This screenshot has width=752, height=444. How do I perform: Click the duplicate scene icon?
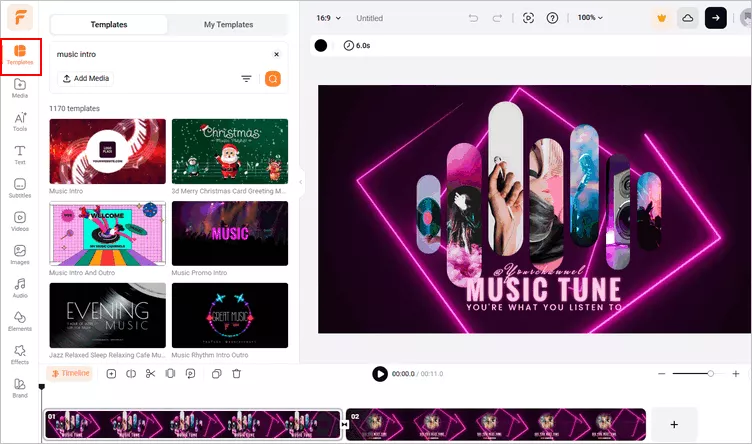217,374
